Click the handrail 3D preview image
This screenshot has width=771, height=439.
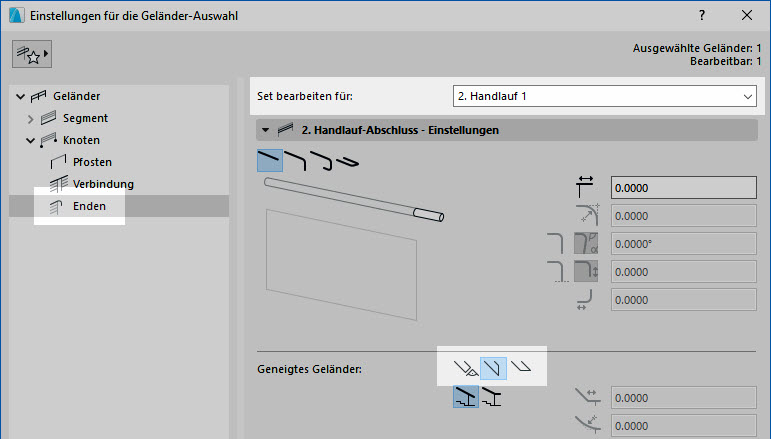tap(354, 249)
